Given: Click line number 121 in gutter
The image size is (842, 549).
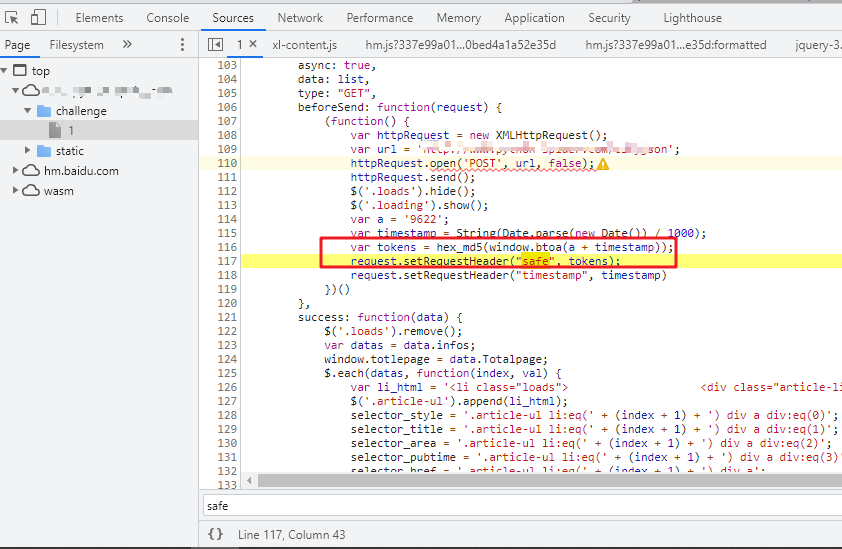Looking at the screenshot, I should click(227, 317).
